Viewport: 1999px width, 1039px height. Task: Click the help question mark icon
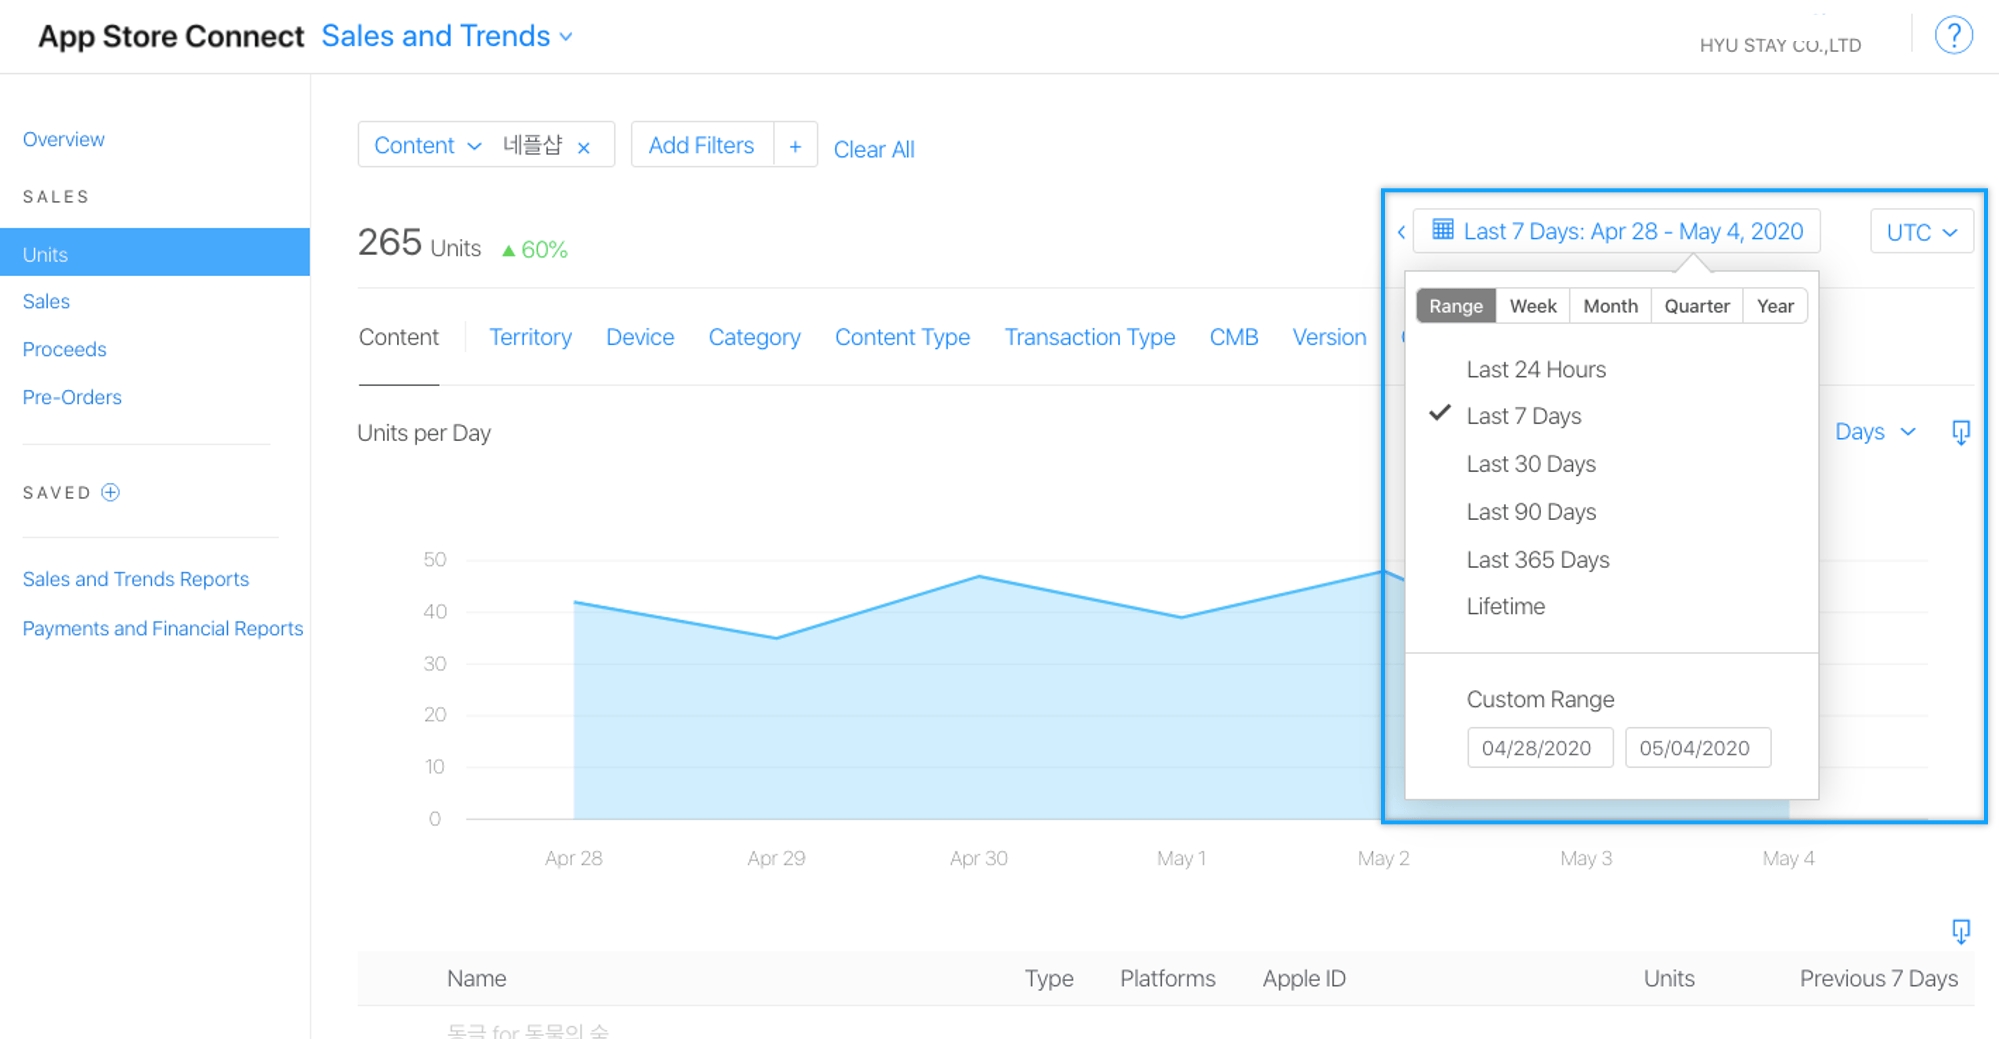point(1952,36)
